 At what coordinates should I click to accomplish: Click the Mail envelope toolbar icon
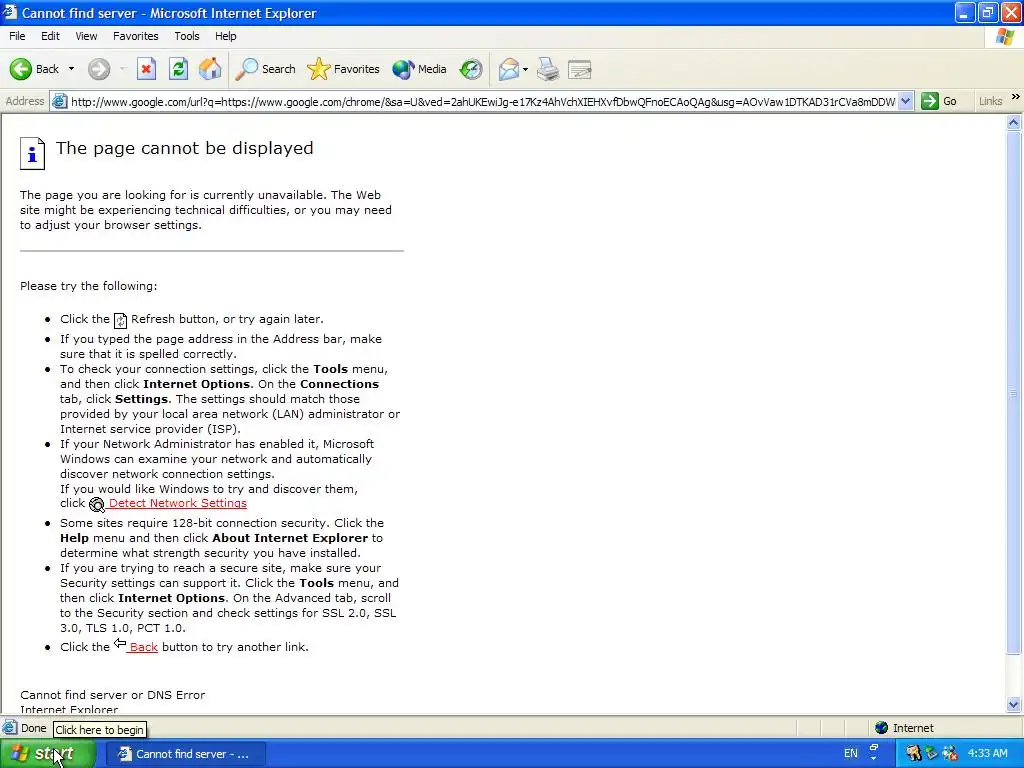click(509, 69)
